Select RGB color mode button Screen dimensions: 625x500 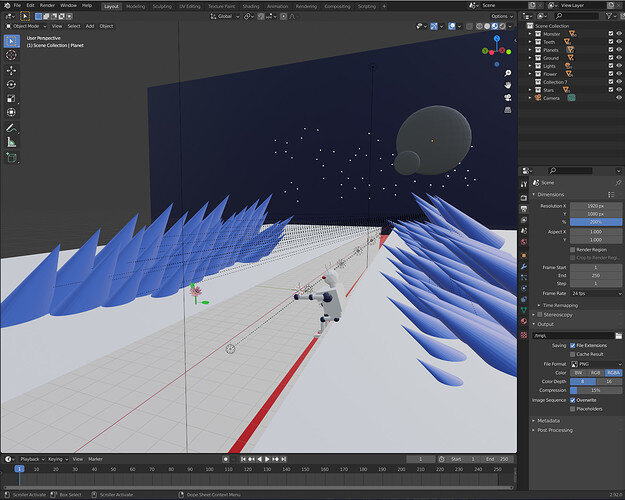click(596, 373)
